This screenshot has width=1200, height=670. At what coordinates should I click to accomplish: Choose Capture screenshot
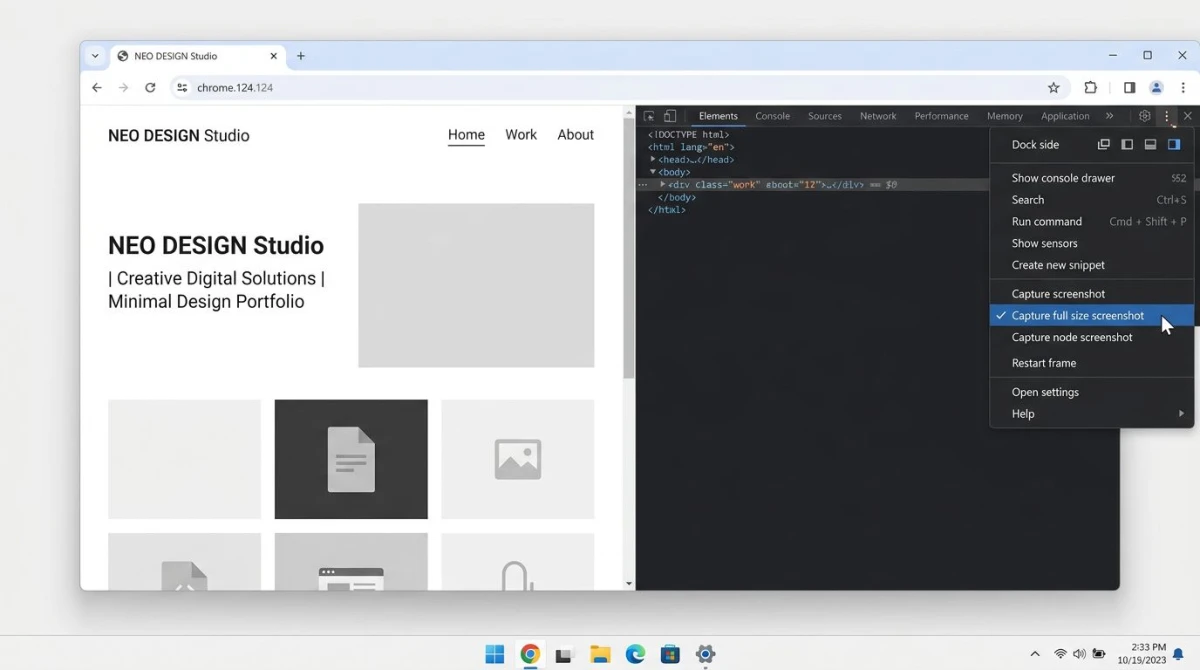tap(1092, 294)
